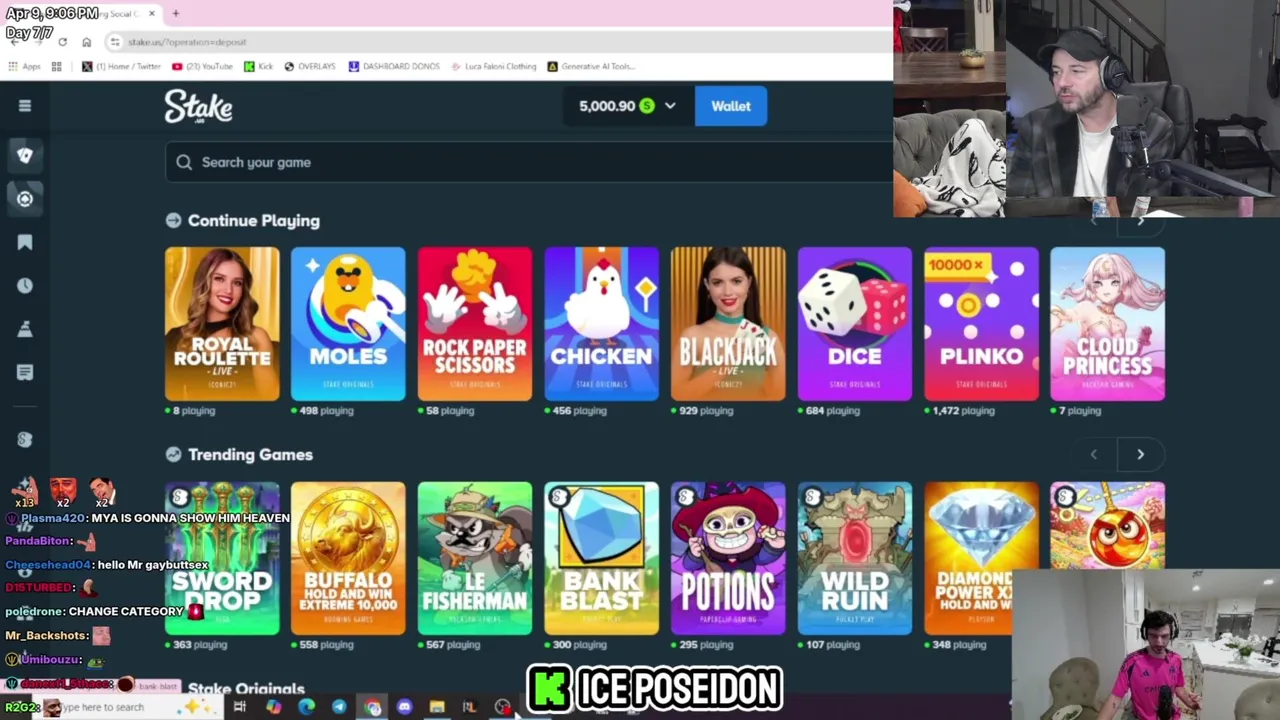This screenshot has height=720, width=1280.
Task: Open Task View in Windows taskbar
Action: coord(240,707)
